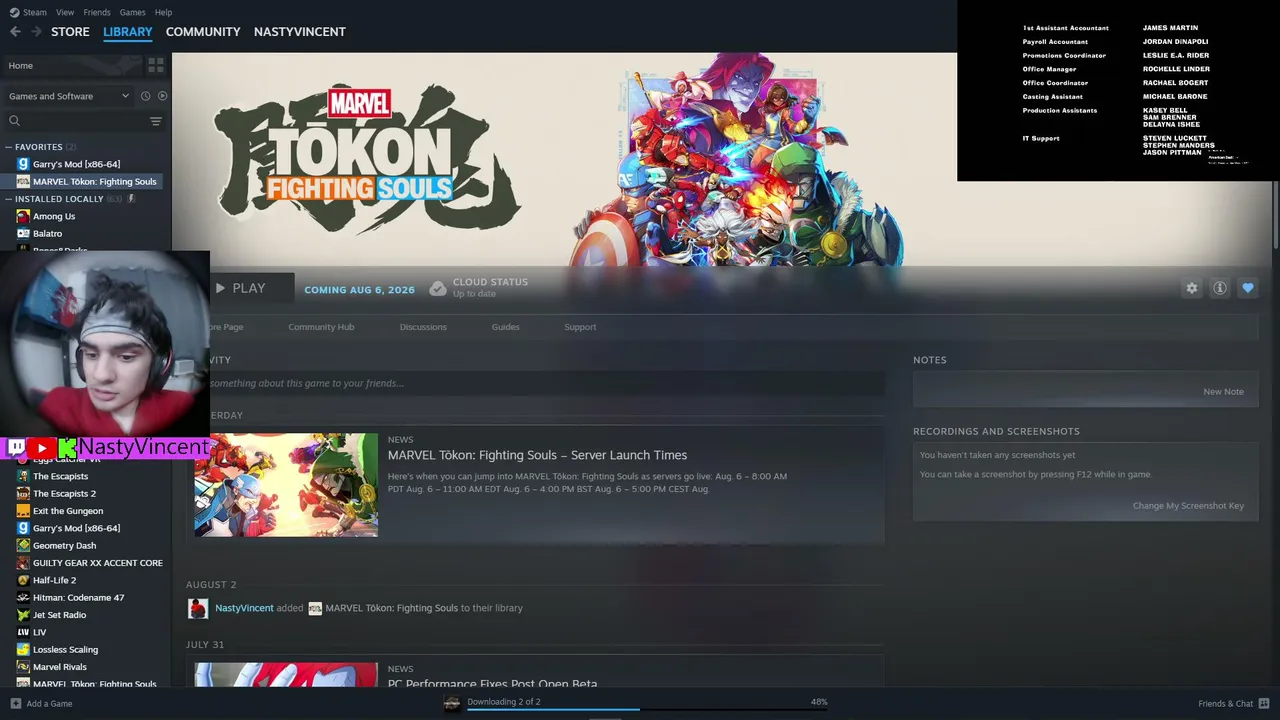Open NastyVincent profile link in activity
The image size is (1280, 720).
(244, 608)
